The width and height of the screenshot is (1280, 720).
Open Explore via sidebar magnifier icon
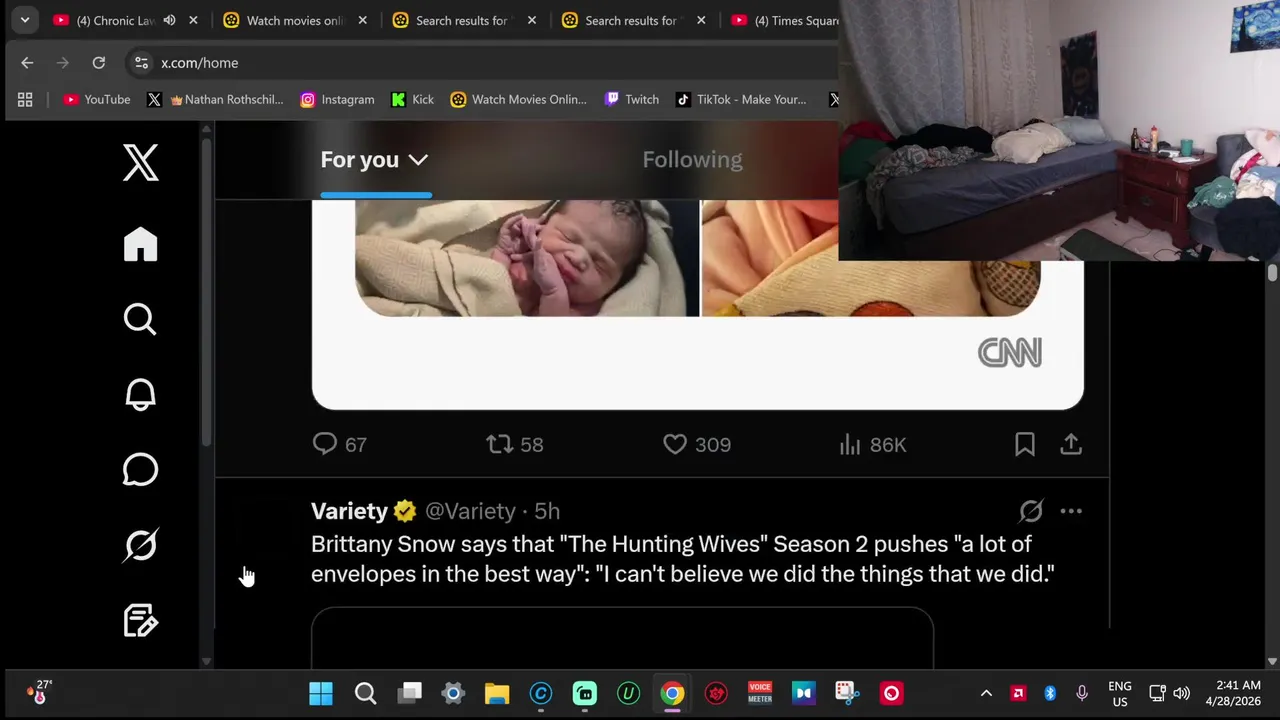coord(140,320)
